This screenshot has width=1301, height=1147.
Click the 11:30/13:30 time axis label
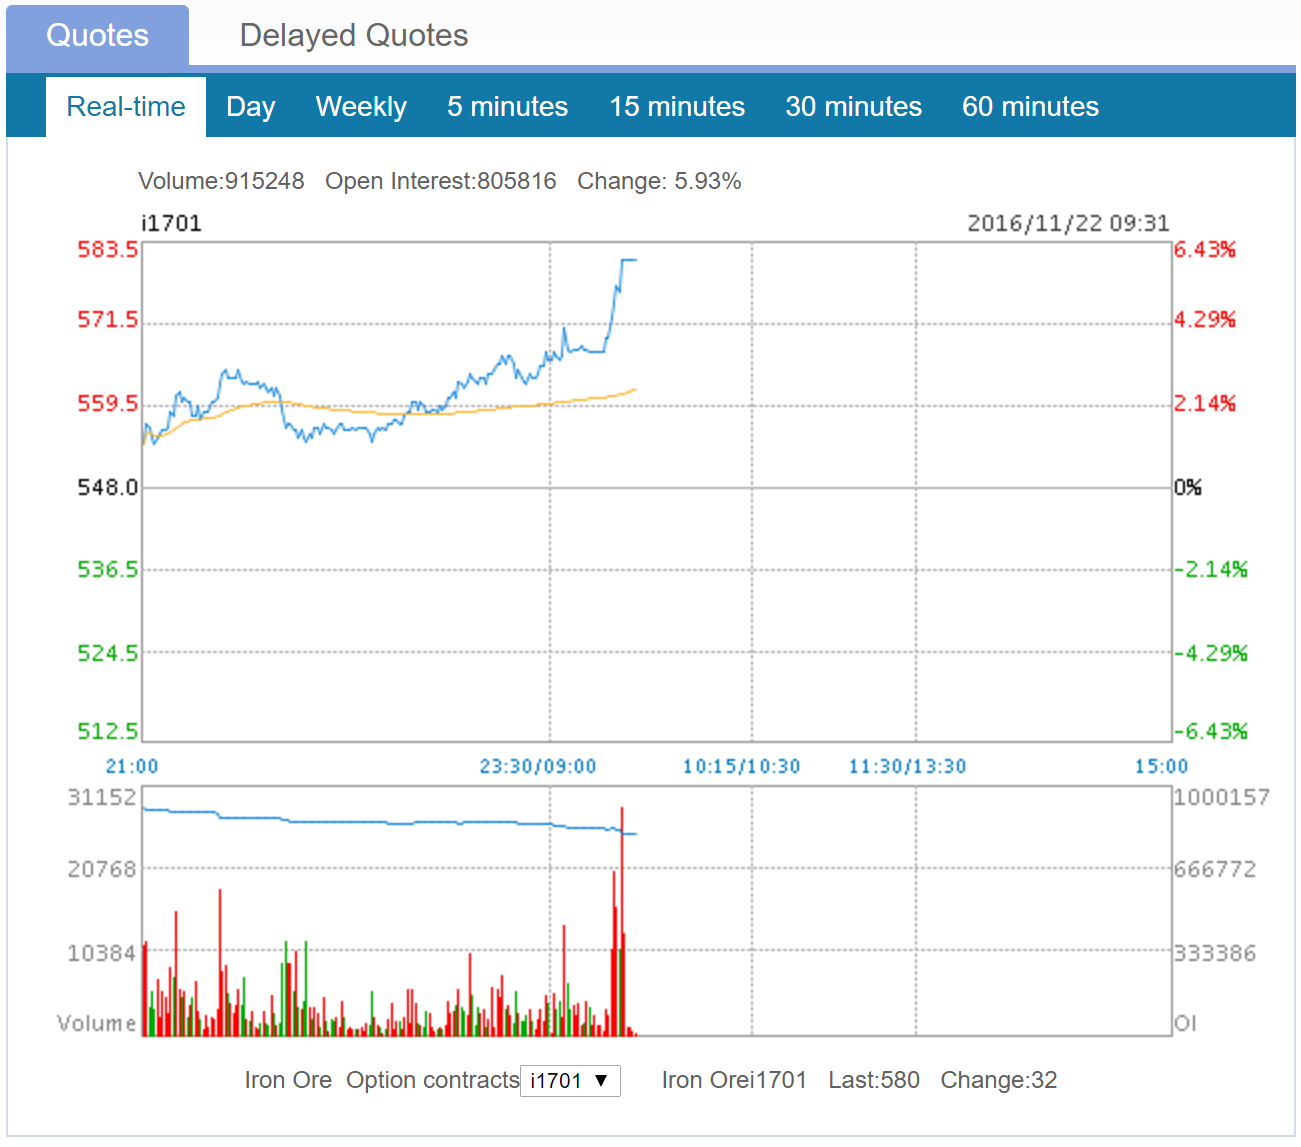pyautogui.click(x=907, y=767)
